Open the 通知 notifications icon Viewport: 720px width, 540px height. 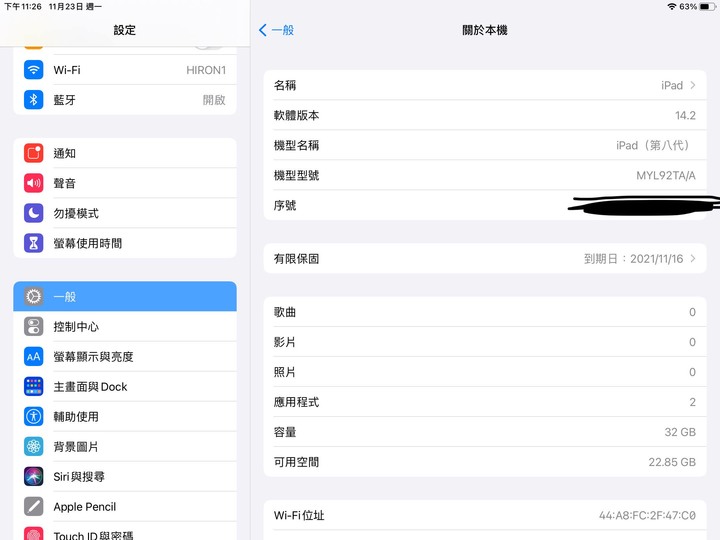point(34,153)
